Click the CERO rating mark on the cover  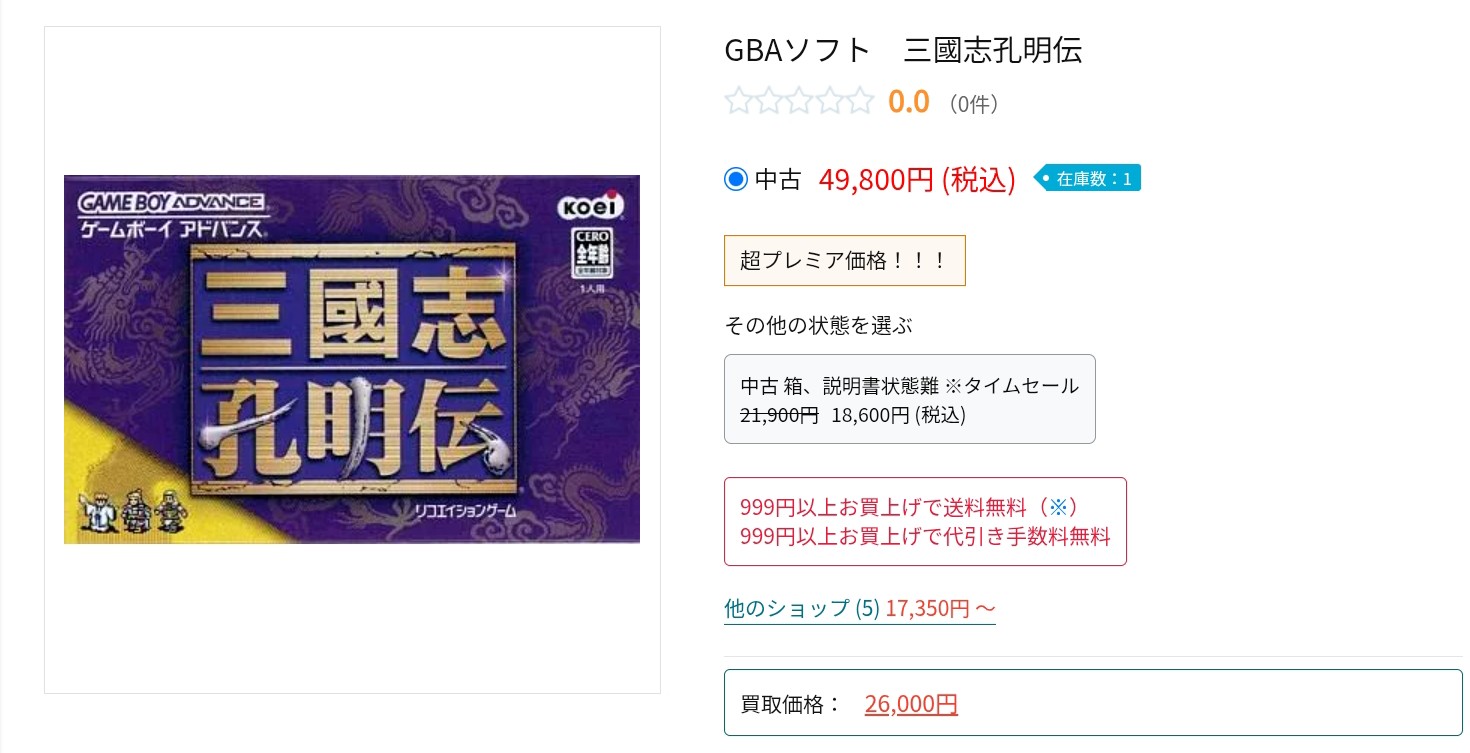[x=591, y=253]
